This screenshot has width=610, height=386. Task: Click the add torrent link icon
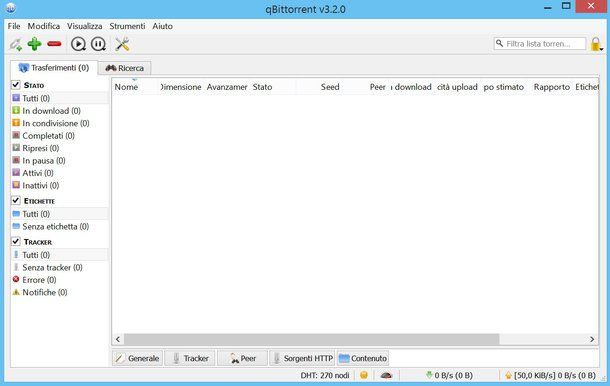[x=16, y=44]
